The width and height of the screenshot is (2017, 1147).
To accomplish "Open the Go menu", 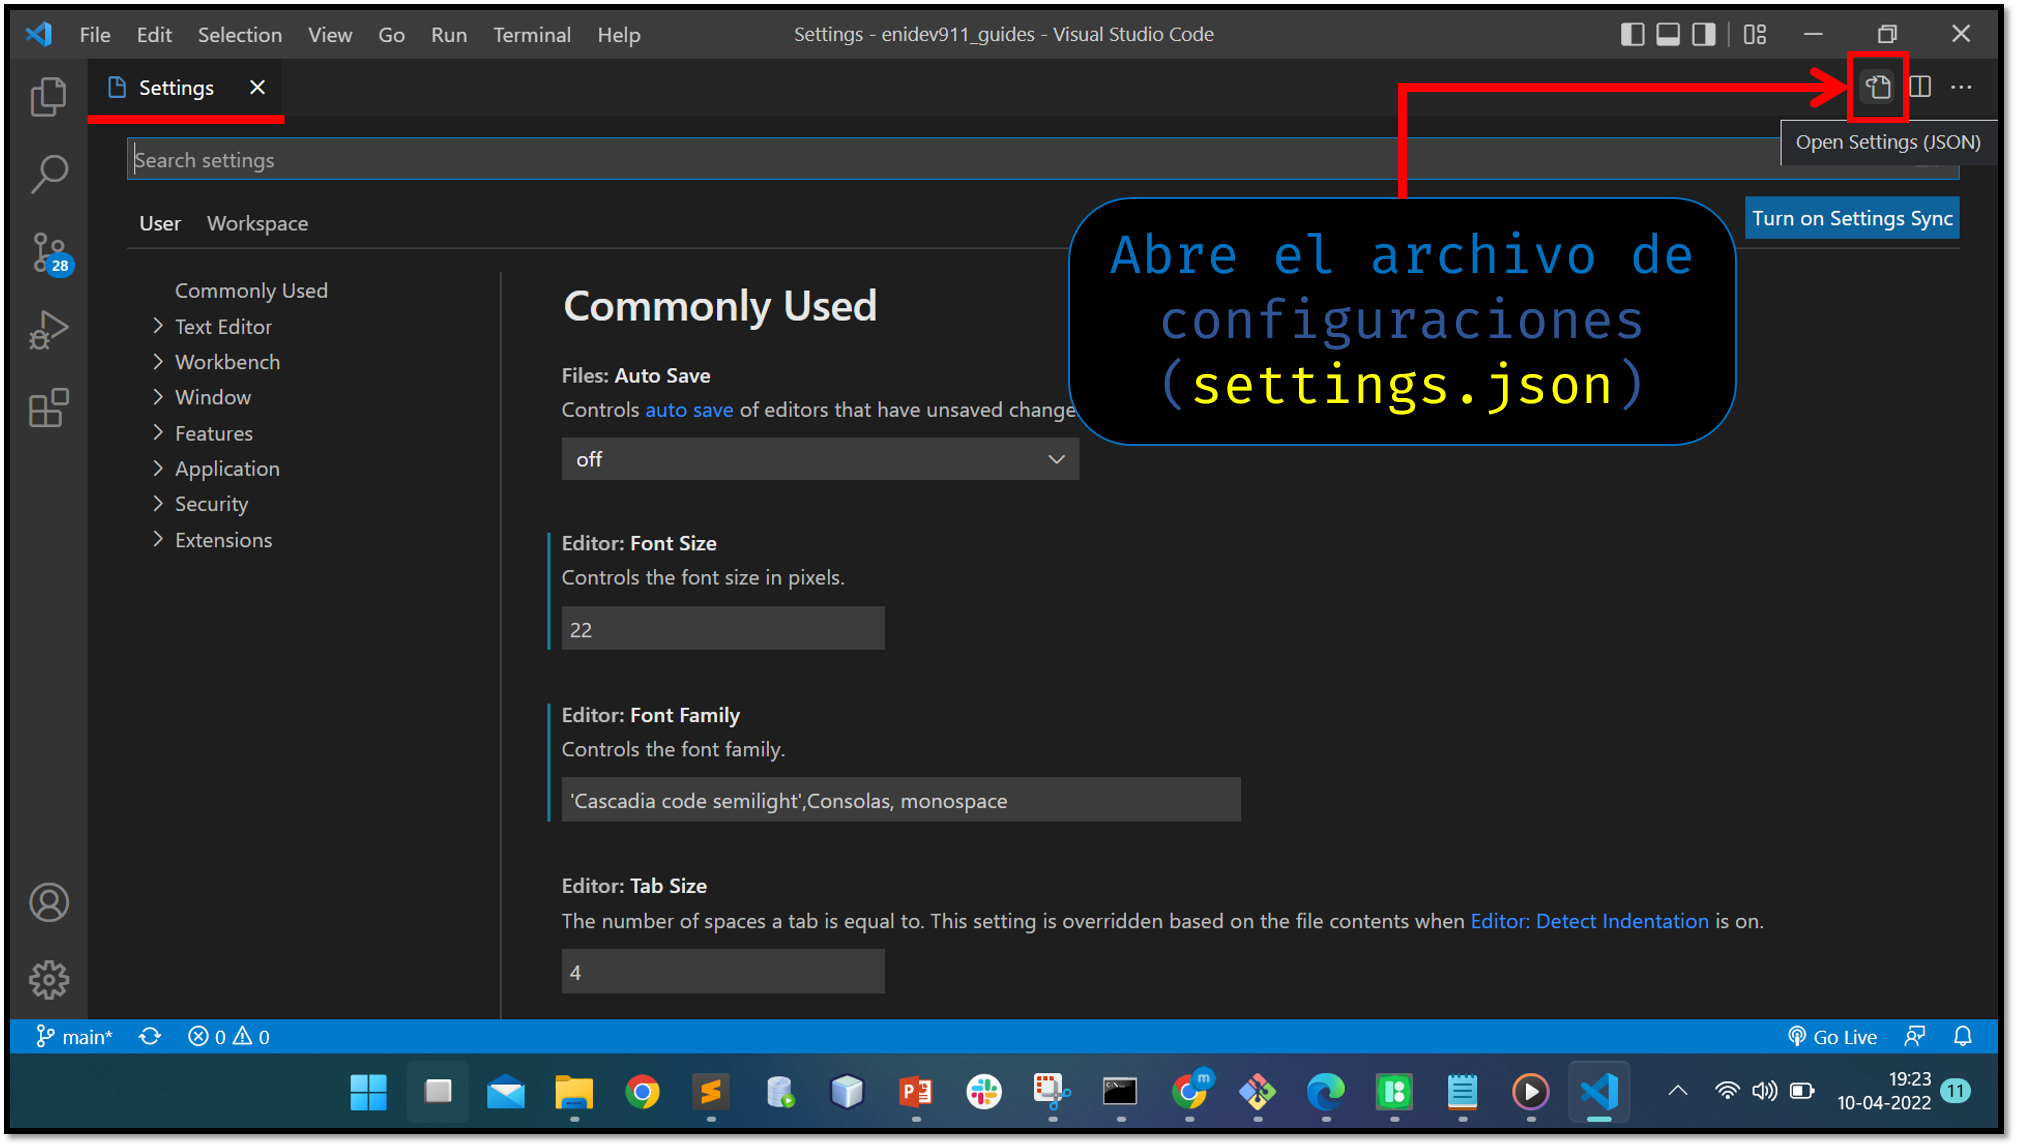I will [x=391, y=34].
